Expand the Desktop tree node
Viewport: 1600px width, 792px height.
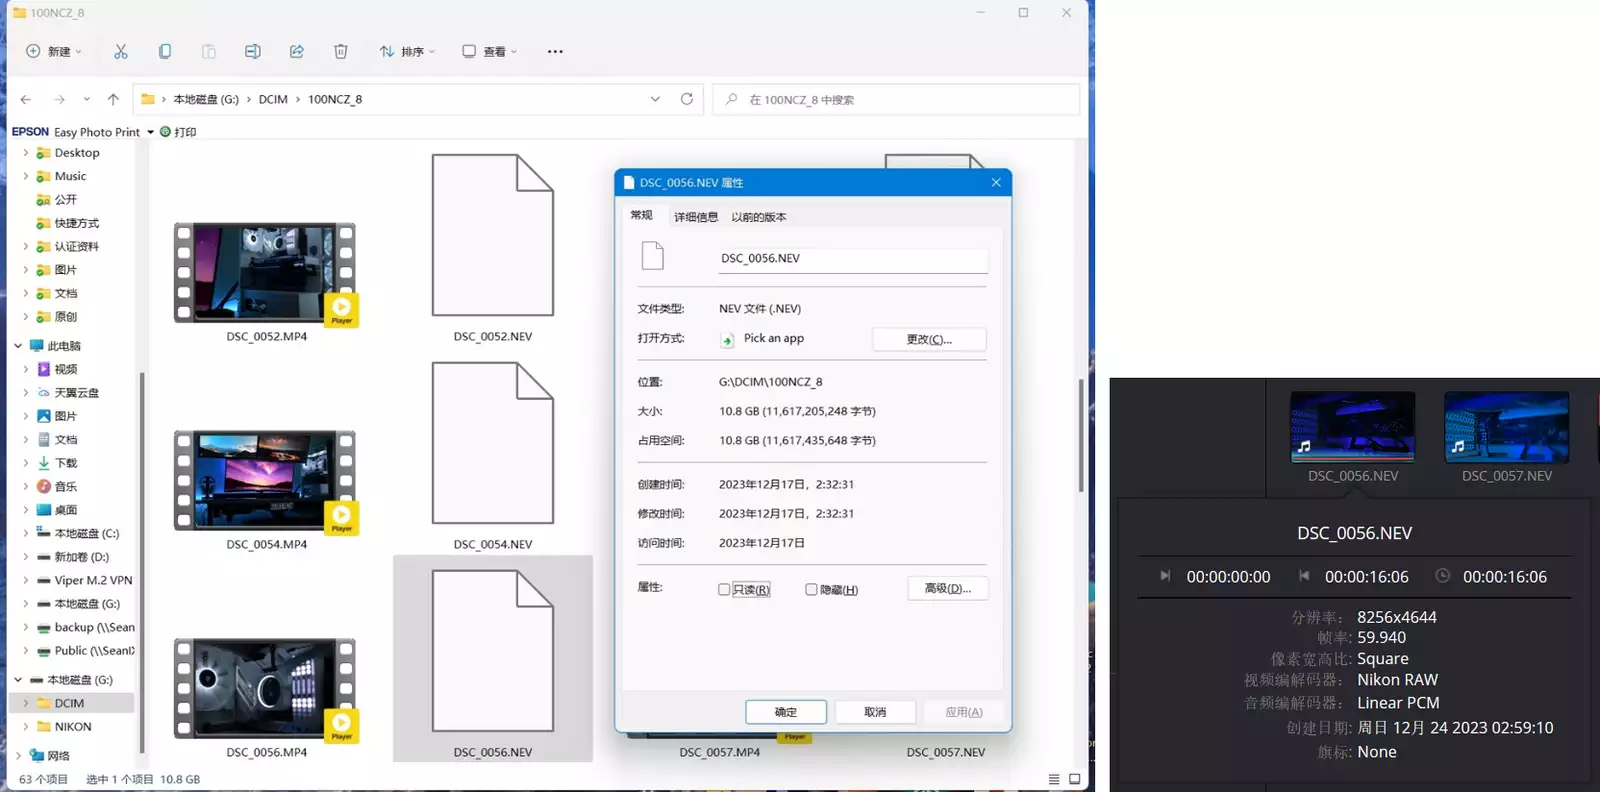(x=26, y=153)
